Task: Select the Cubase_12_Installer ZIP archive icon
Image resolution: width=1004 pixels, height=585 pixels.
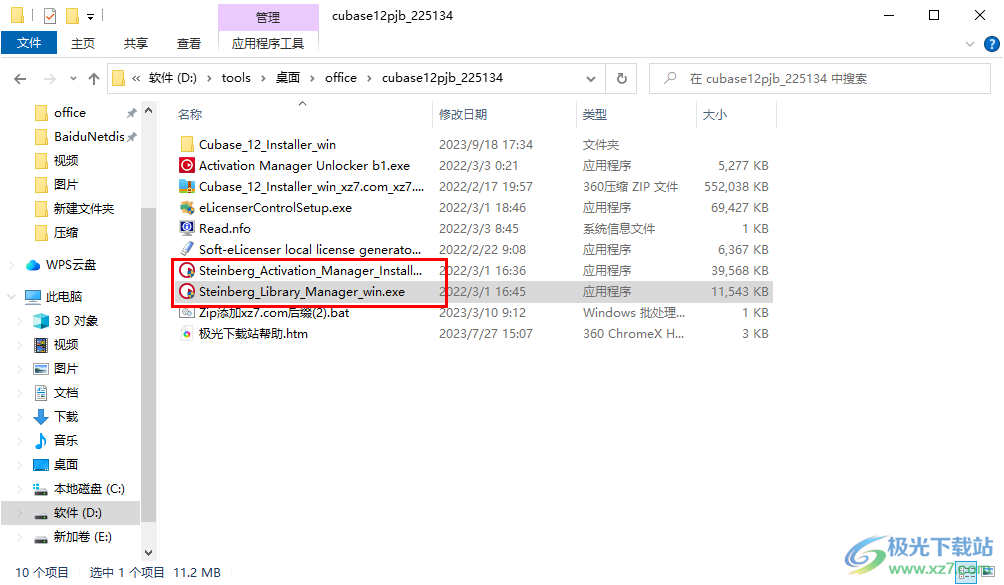Action: click(187, 187)
